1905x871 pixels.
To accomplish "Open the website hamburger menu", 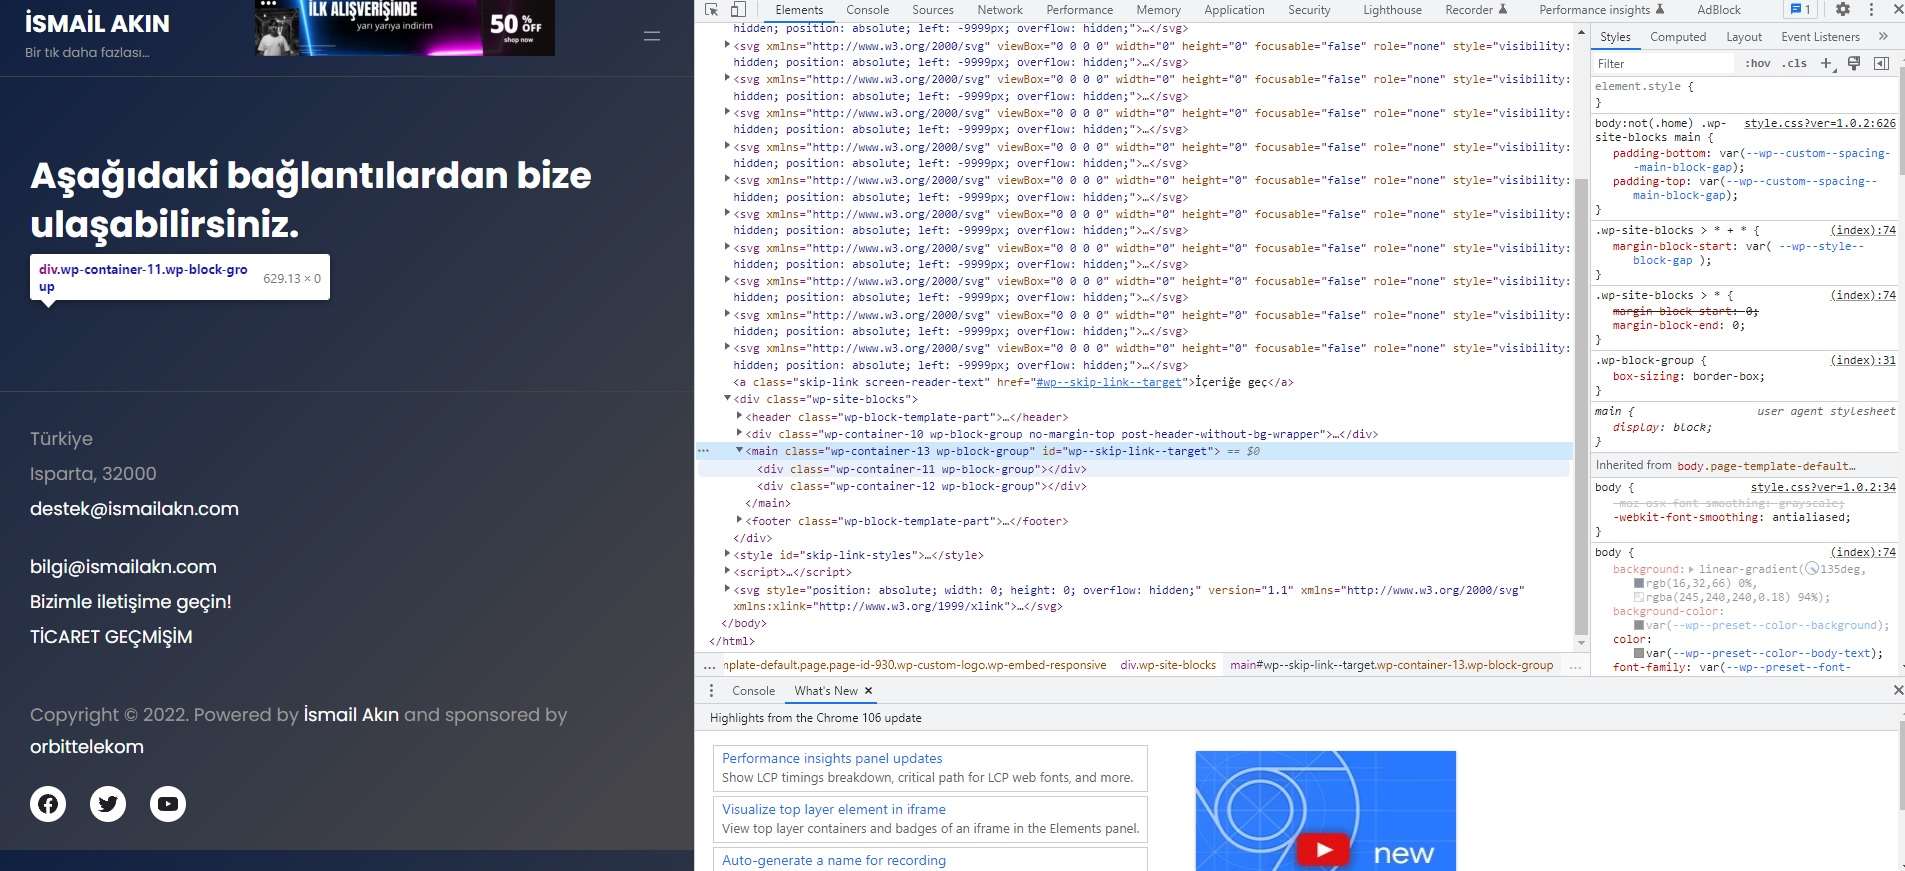I will [x=652, y=36].
